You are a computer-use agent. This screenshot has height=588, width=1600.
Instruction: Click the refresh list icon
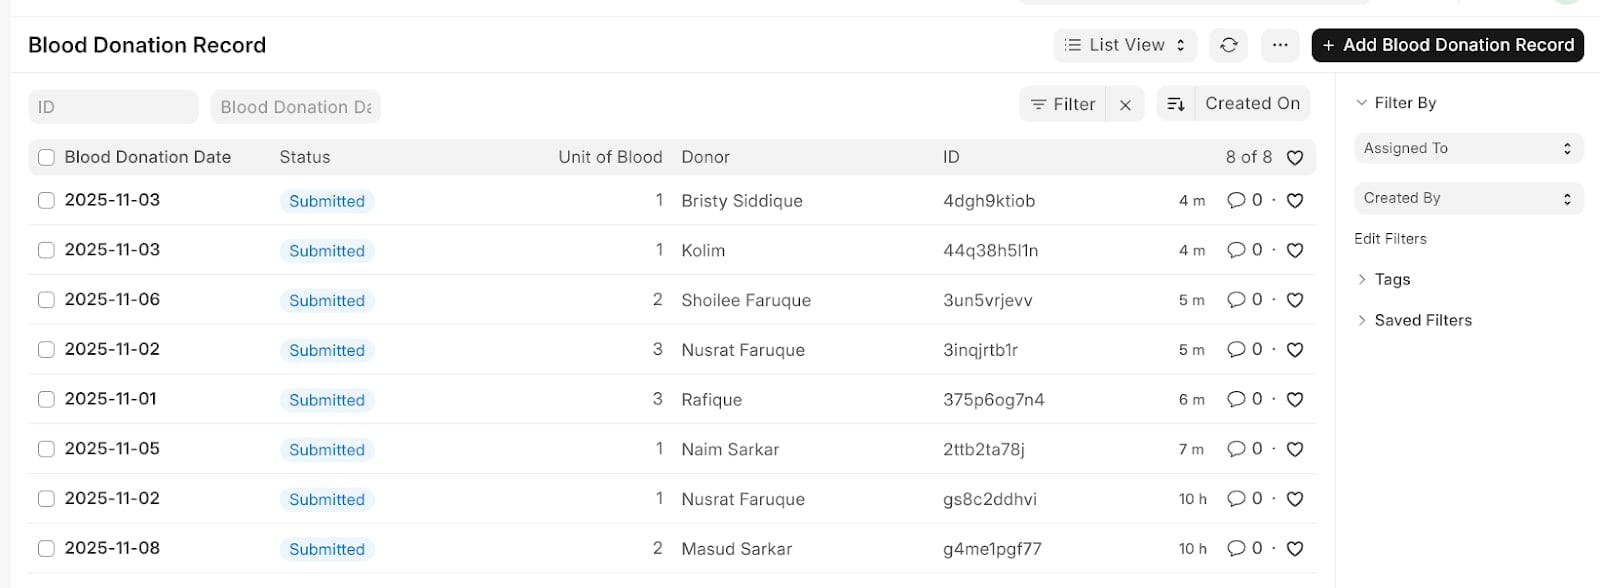pos(1229,45)
